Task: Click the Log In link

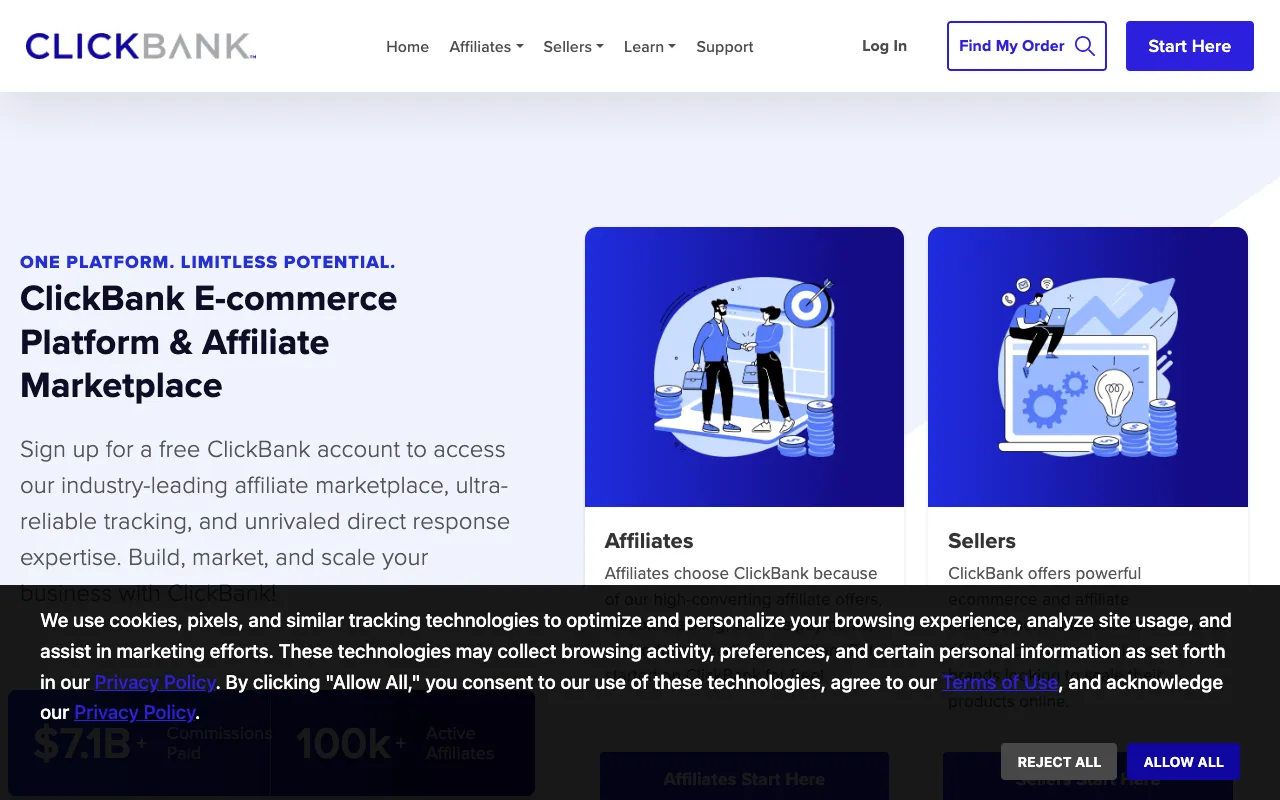Action: 884,46
